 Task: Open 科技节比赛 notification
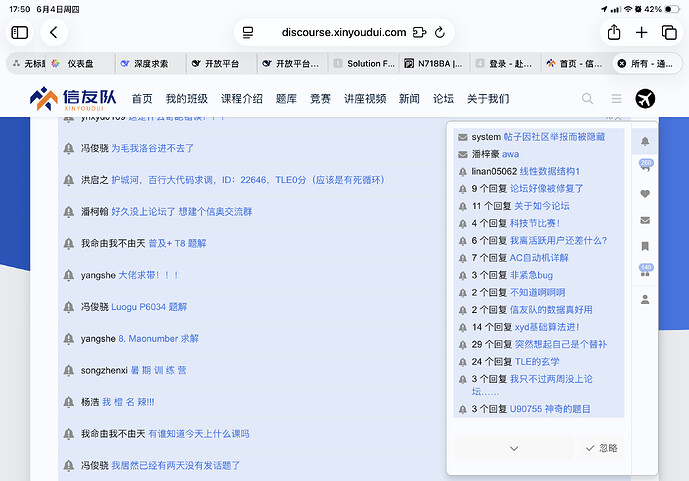coord(539,223)
